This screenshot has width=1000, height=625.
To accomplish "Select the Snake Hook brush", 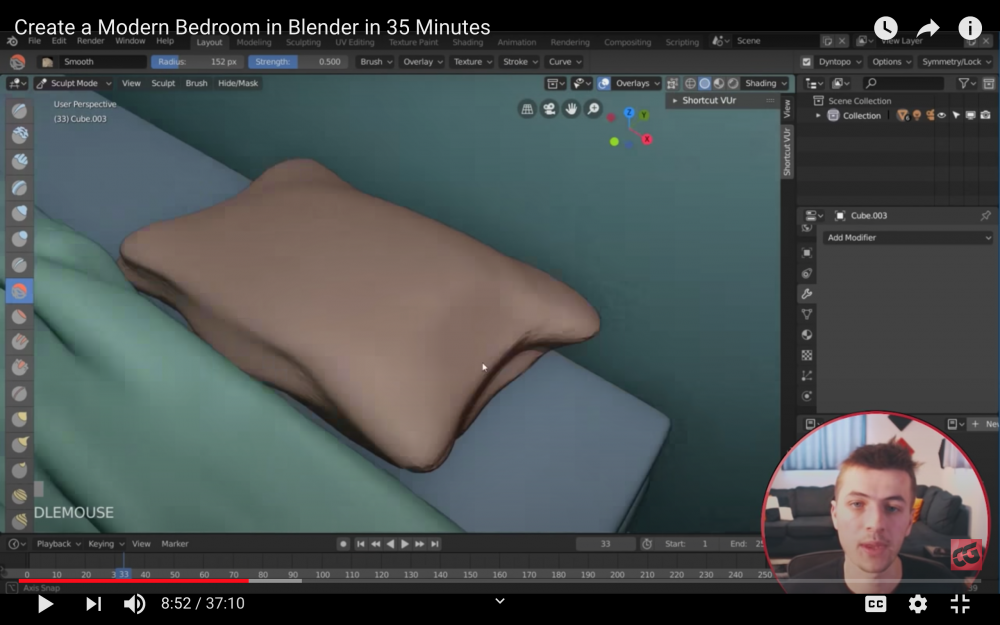I will click(x=20, y=445).
